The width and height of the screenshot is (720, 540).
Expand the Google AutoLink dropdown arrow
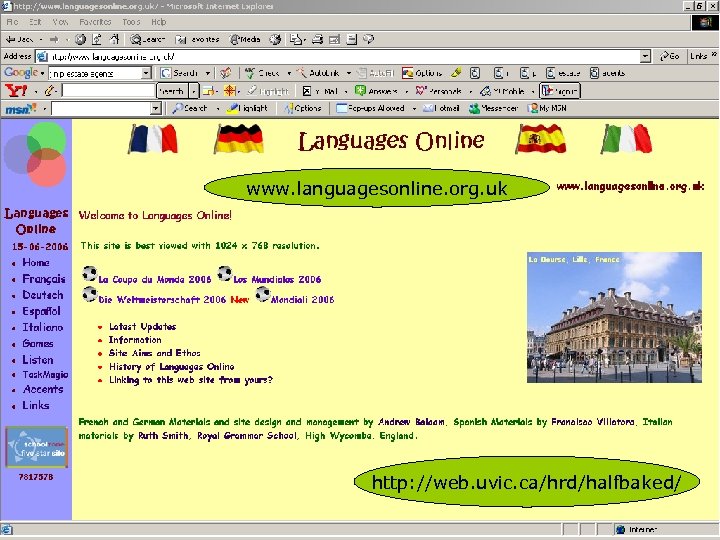pyautogui.click(x=348, y=73)
